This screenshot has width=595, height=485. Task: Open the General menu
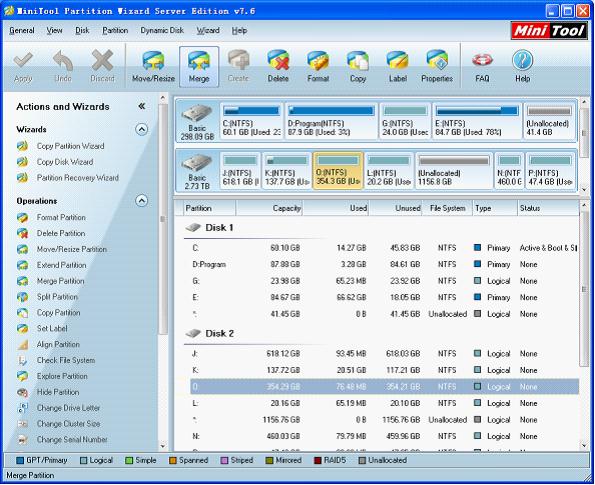22,30
